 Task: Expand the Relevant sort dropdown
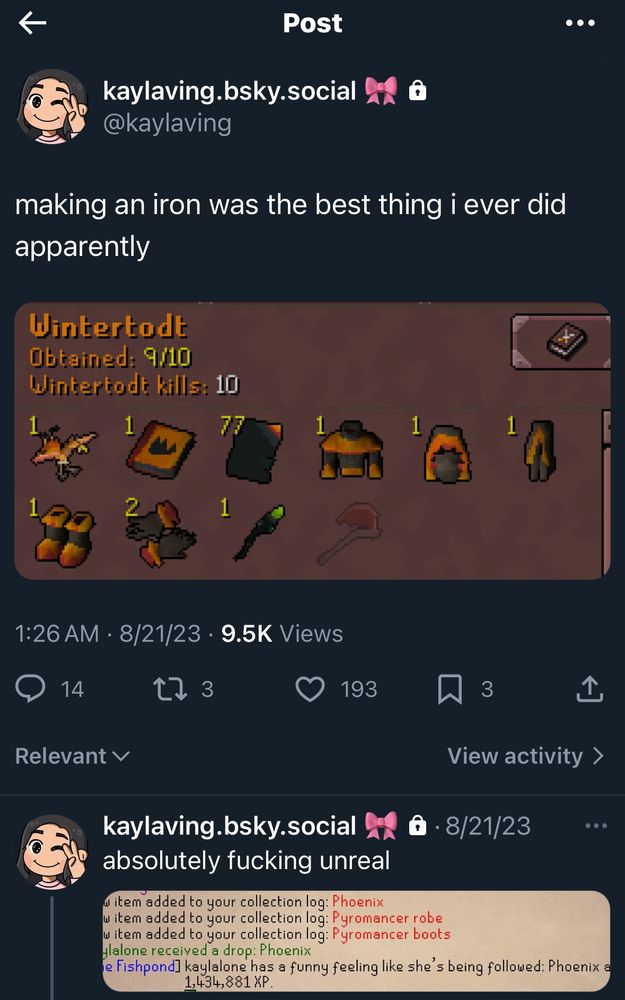pos(72,756)
